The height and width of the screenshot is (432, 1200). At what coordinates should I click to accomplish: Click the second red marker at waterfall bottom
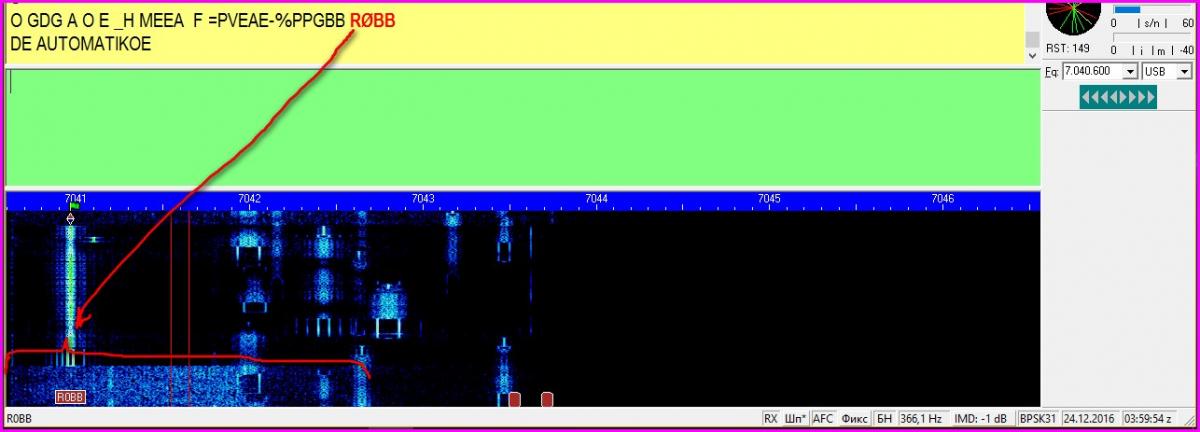click(547, 399)
